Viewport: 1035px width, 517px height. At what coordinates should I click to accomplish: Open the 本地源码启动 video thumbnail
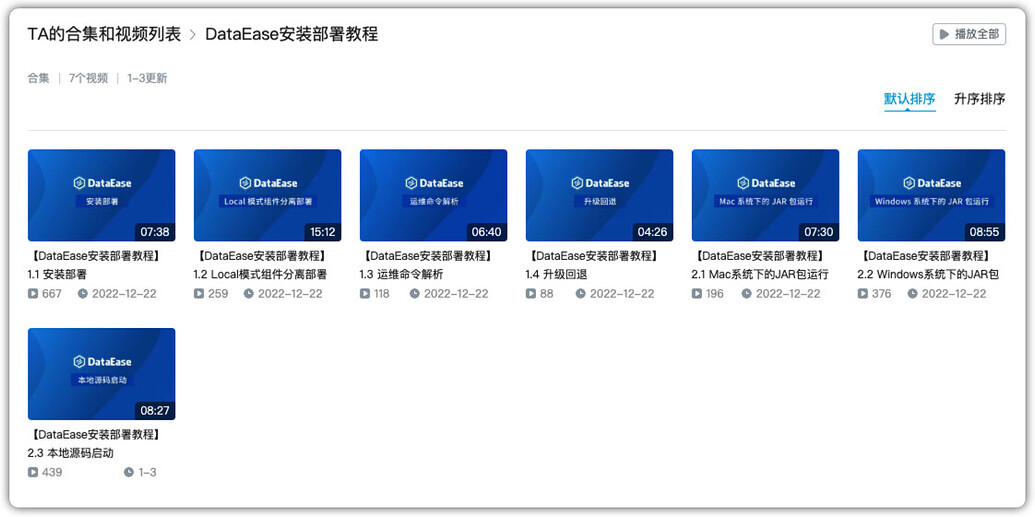tap(102, 374)
